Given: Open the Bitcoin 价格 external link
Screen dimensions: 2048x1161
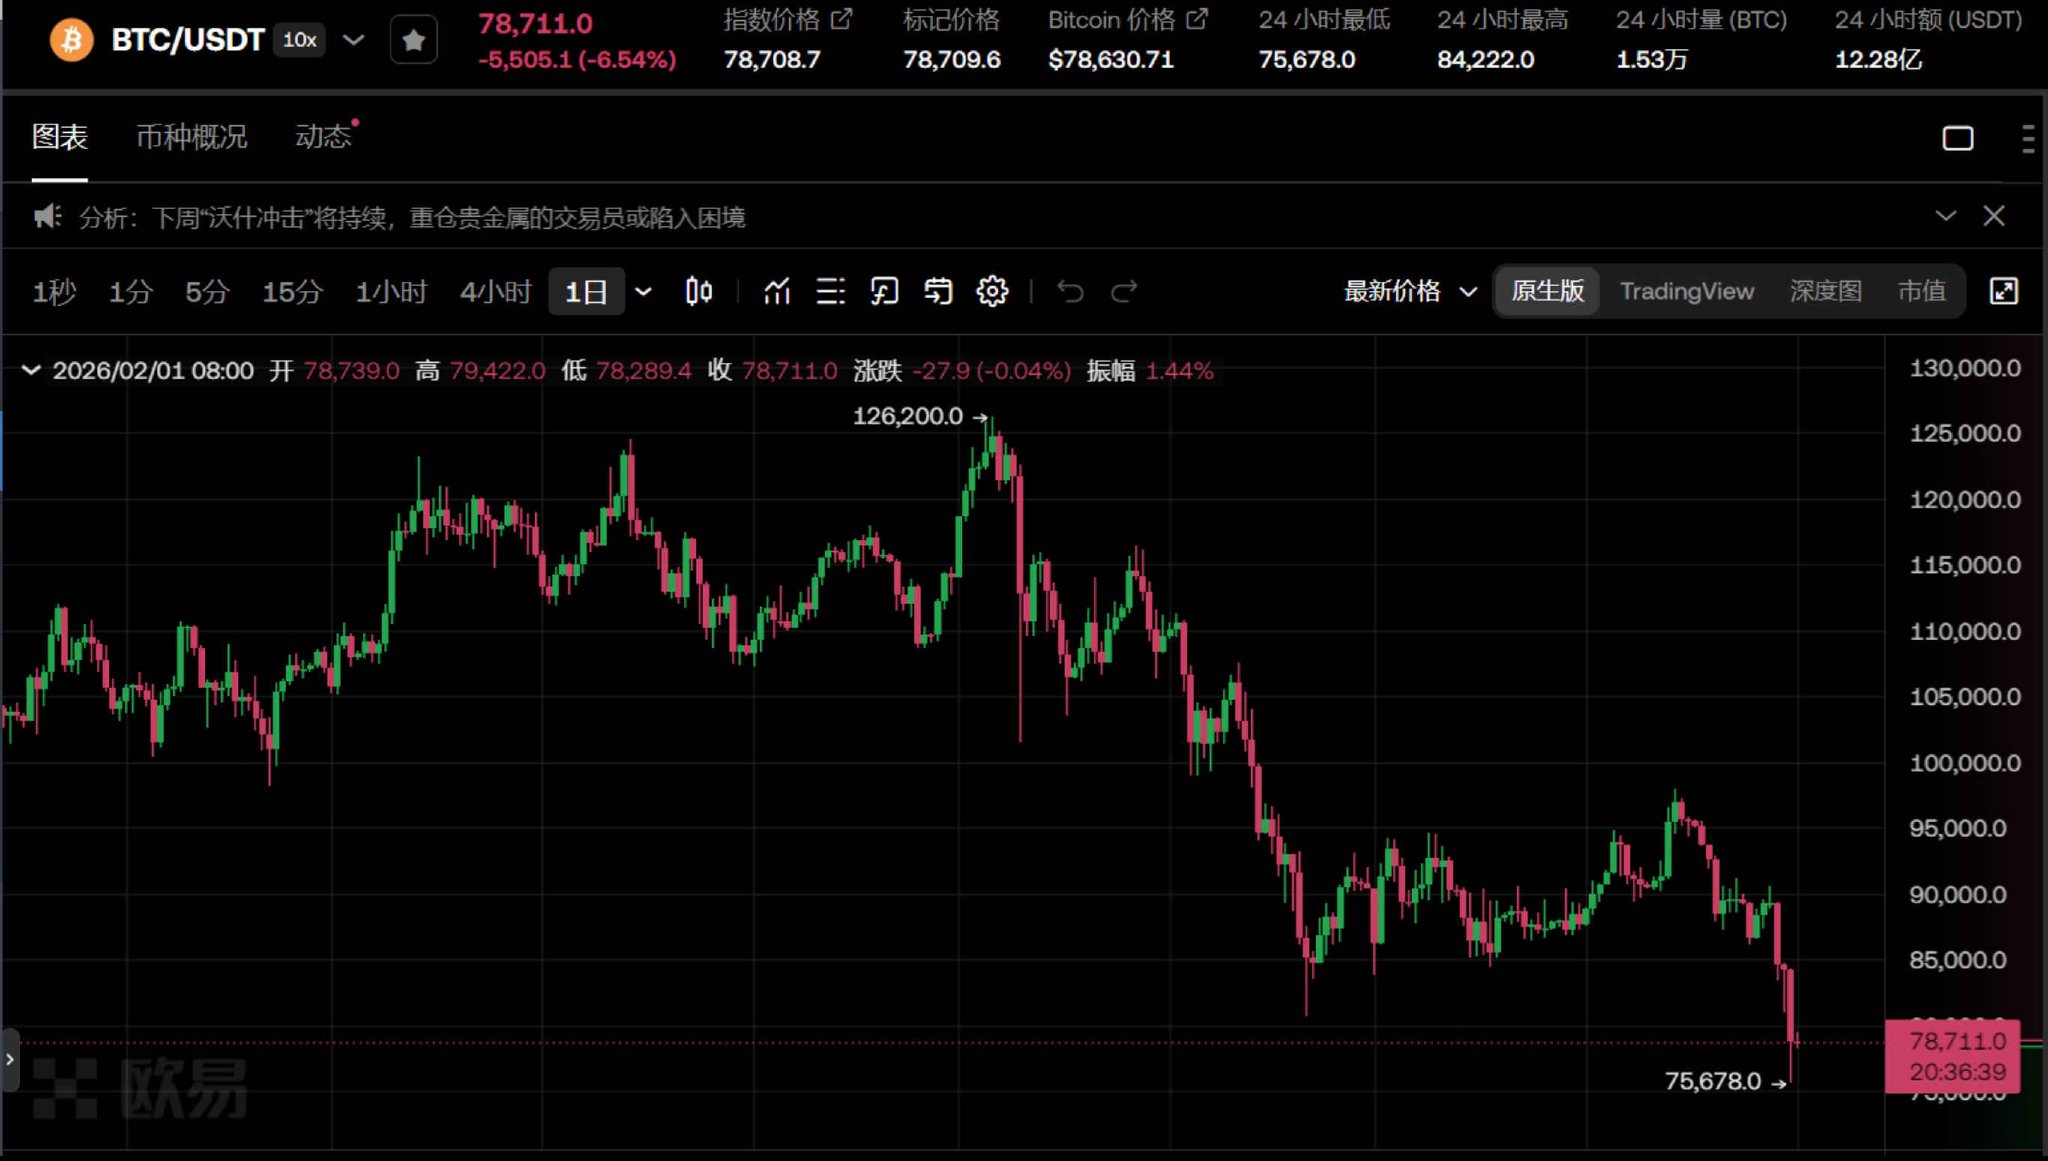Looking at the screenshot, I should (1197, 18).
